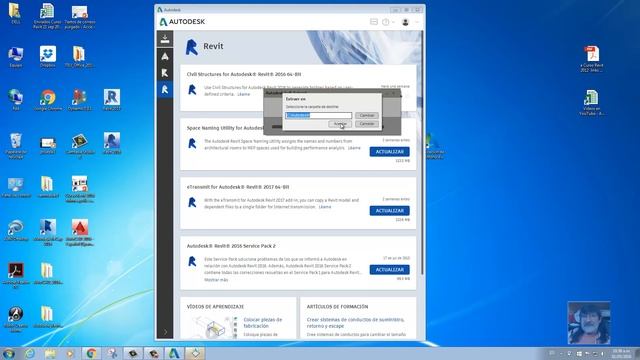Click 'ARTÍCULOS DE FORMACIÓN' heading

pos(337,307)
